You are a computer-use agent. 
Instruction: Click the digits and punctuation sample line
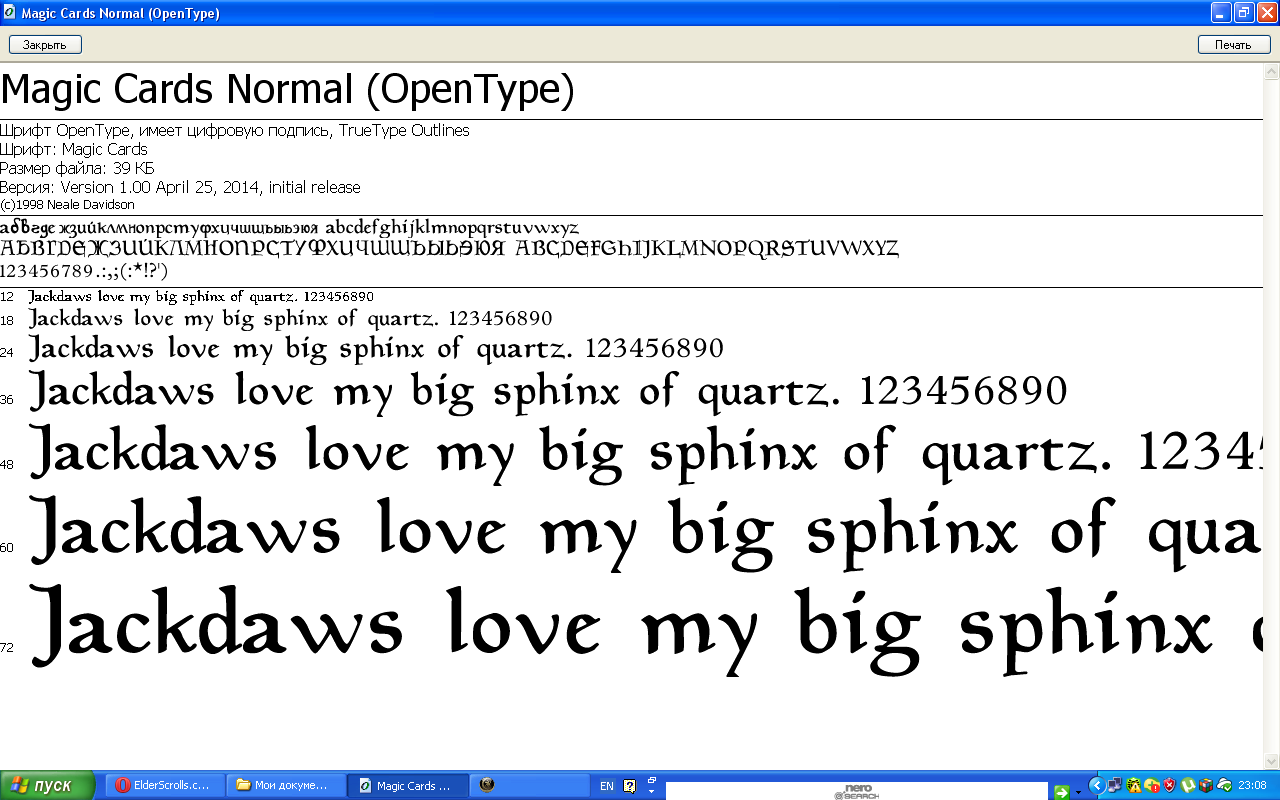pyautogui.click(x=84, y=271)
